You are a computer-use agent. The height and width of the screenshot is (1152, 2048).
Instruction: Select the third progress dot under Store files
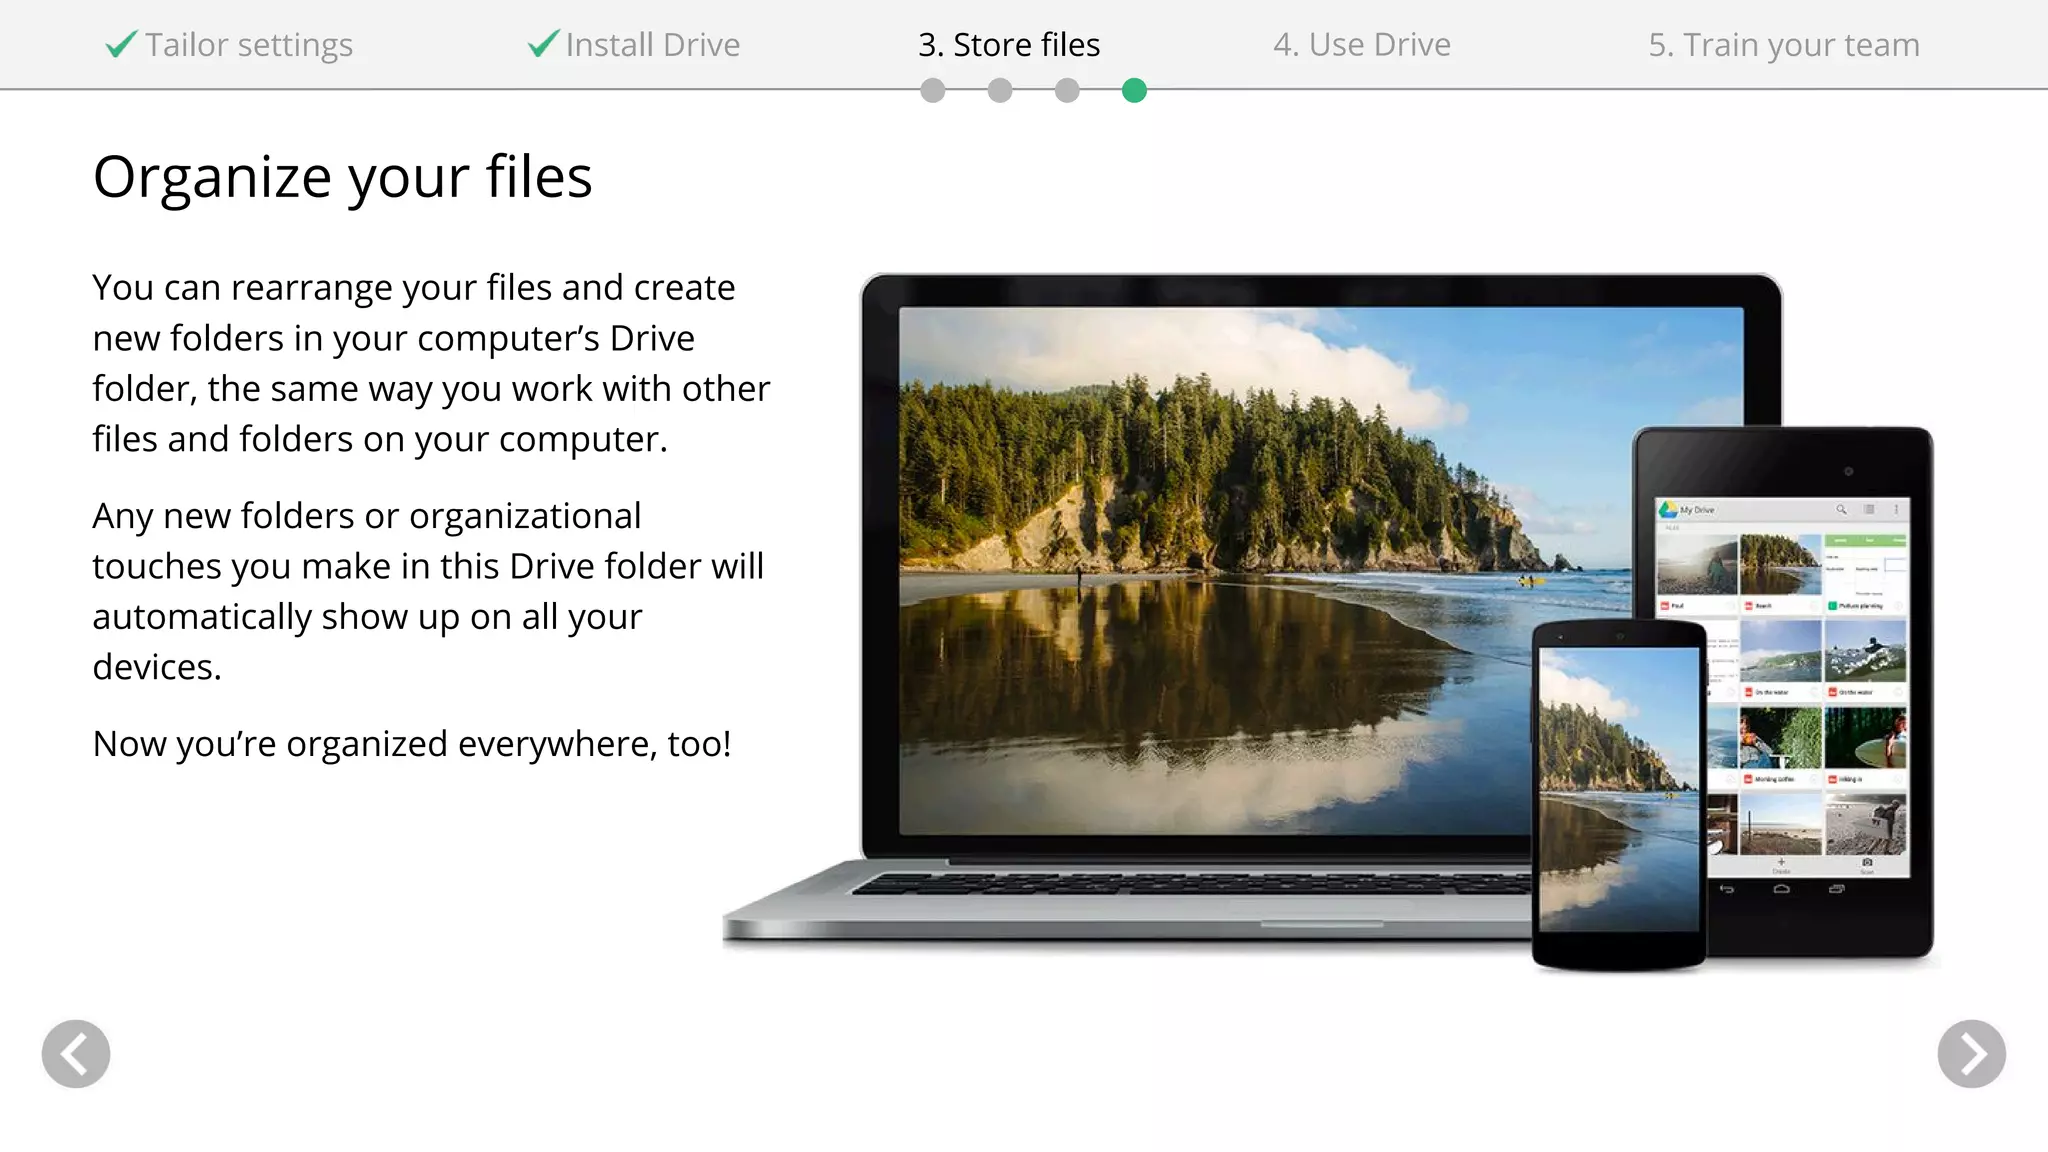tap(1067, 91)
